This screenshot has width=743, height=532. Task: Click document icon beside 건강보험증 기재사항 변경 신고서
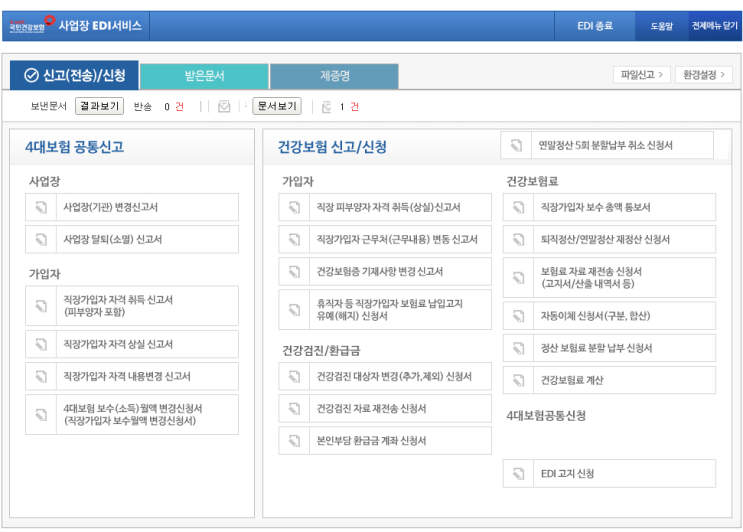294,271
